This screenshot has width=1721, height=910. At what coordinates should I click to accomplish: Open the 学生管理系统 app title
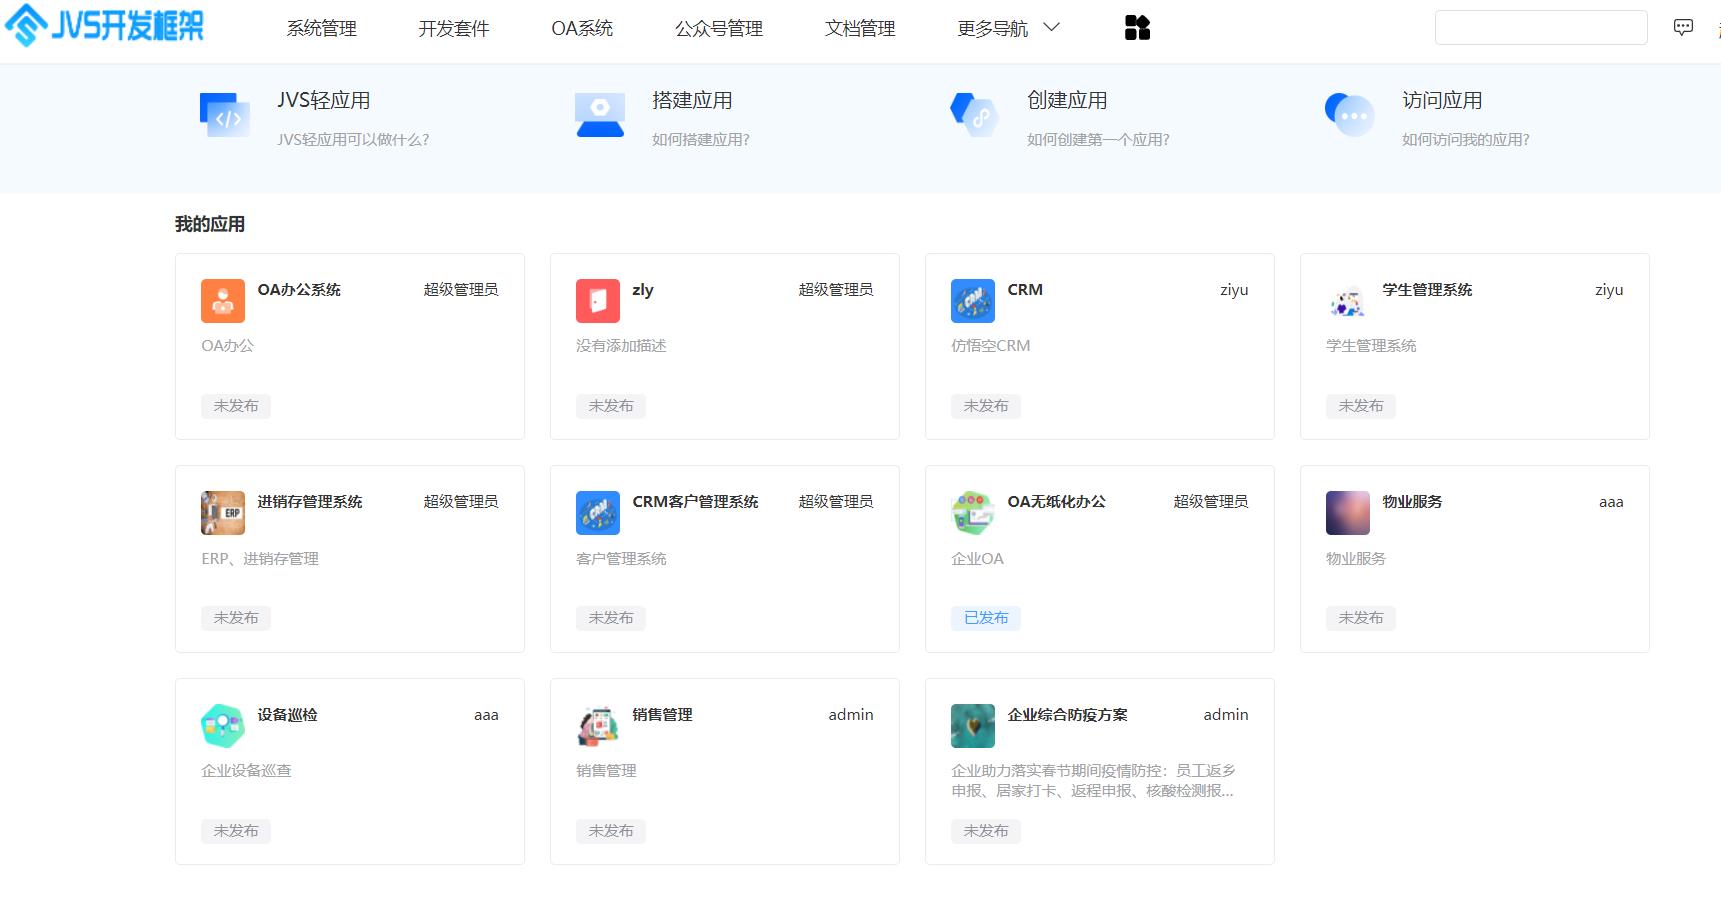[1427, 290]
